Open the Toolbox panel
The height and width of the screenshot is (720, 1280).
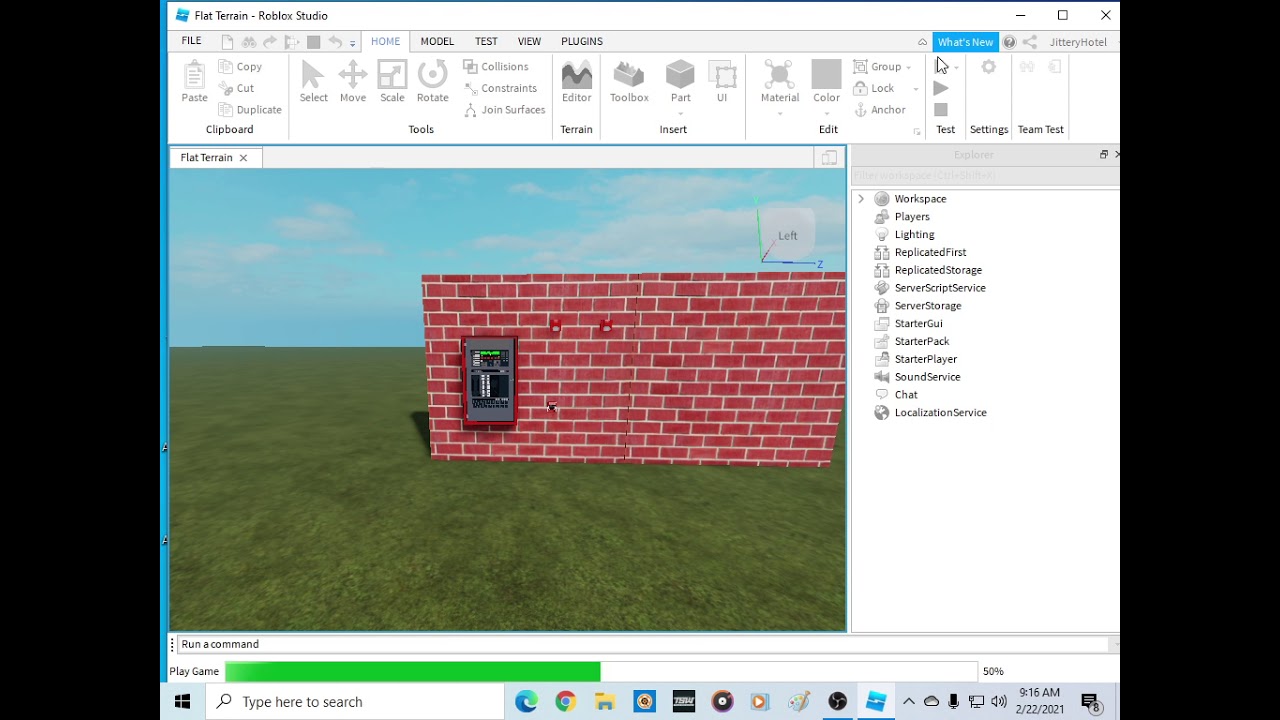coord(629,81)
